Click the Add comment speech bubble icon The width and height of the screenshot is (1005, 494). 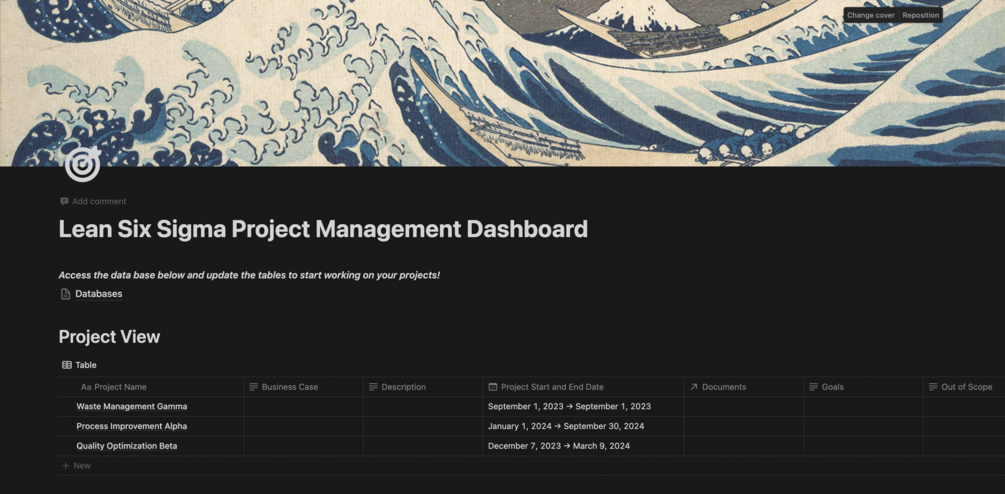[64, 201]
